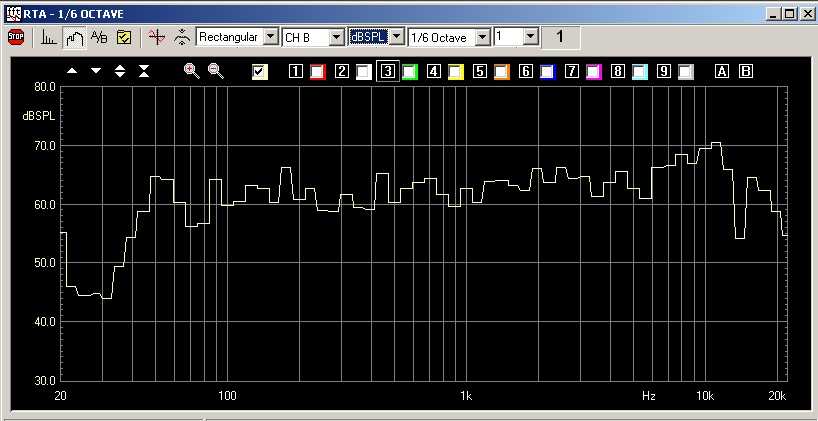This screenshot has width=818, height=421.
Task: Toggle the checkbox left of memory 1
Action: [260, 71]
